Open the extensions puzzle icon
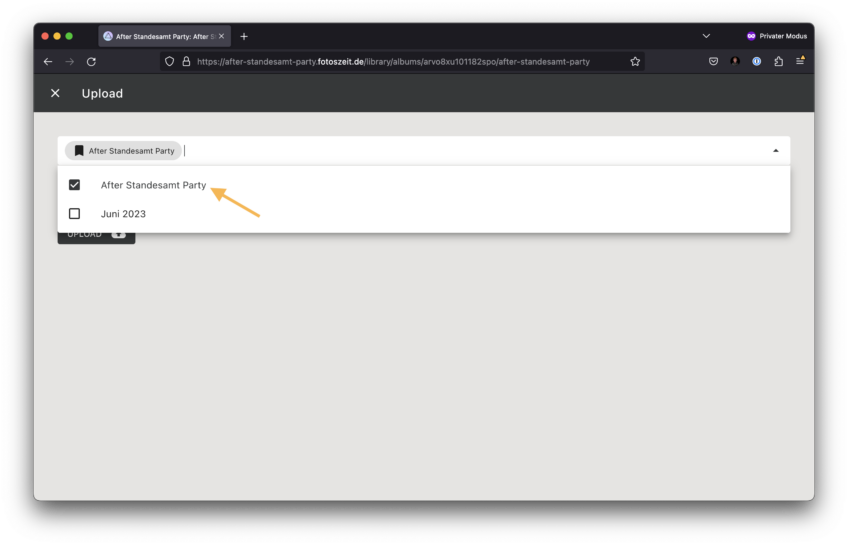 (778, 62)
